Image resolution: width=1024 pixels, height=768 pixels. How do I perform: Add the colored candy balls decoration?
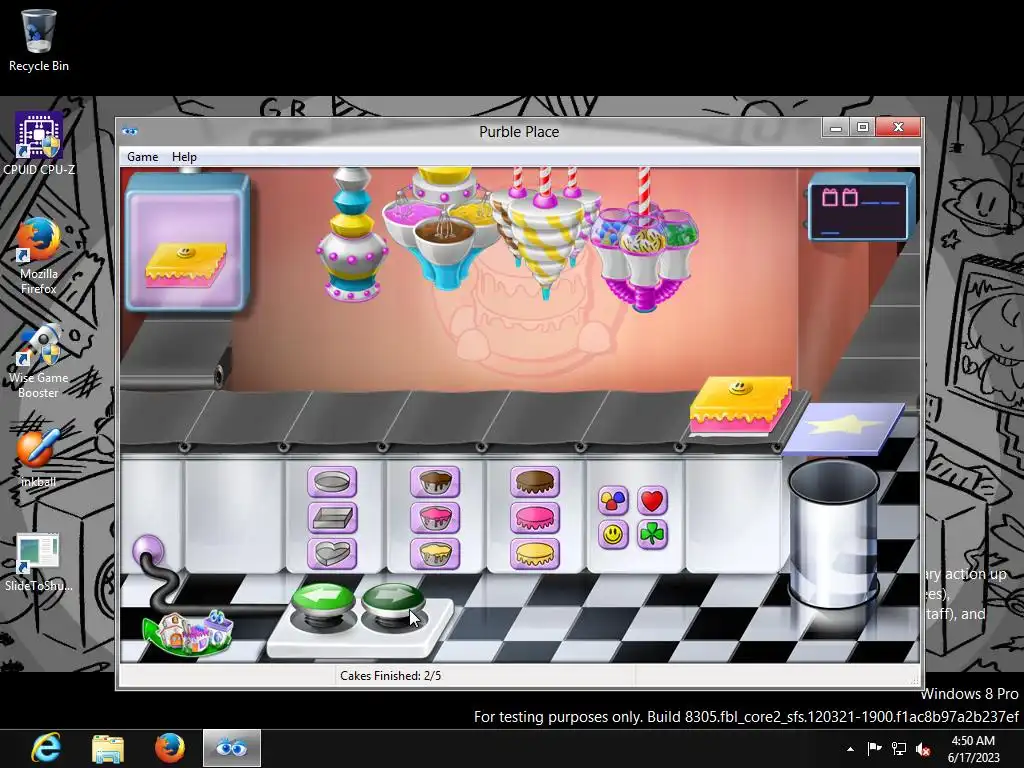[x=613, y=501]
